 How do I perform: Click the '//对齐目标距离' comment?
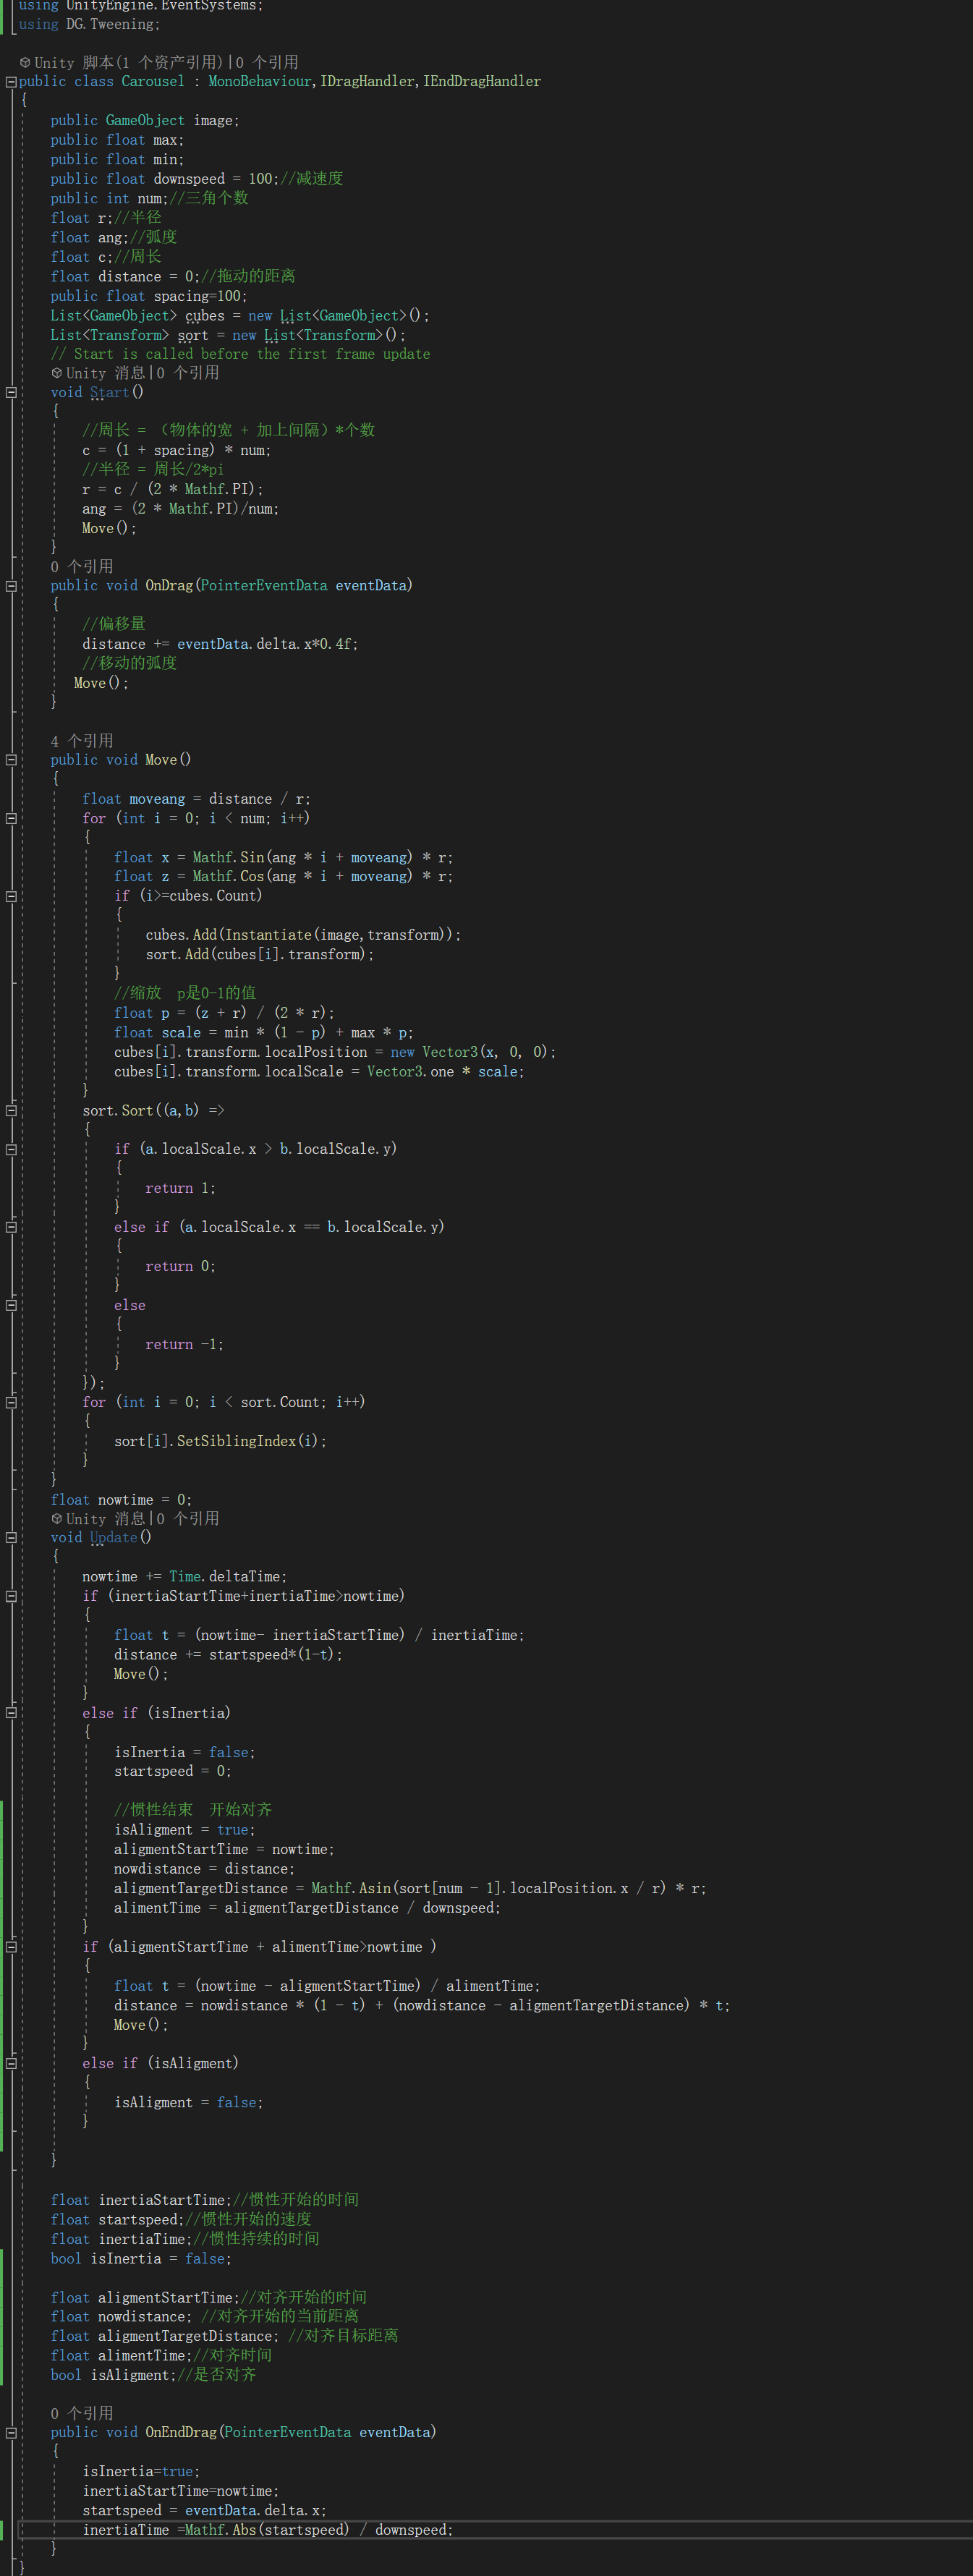343,2336
